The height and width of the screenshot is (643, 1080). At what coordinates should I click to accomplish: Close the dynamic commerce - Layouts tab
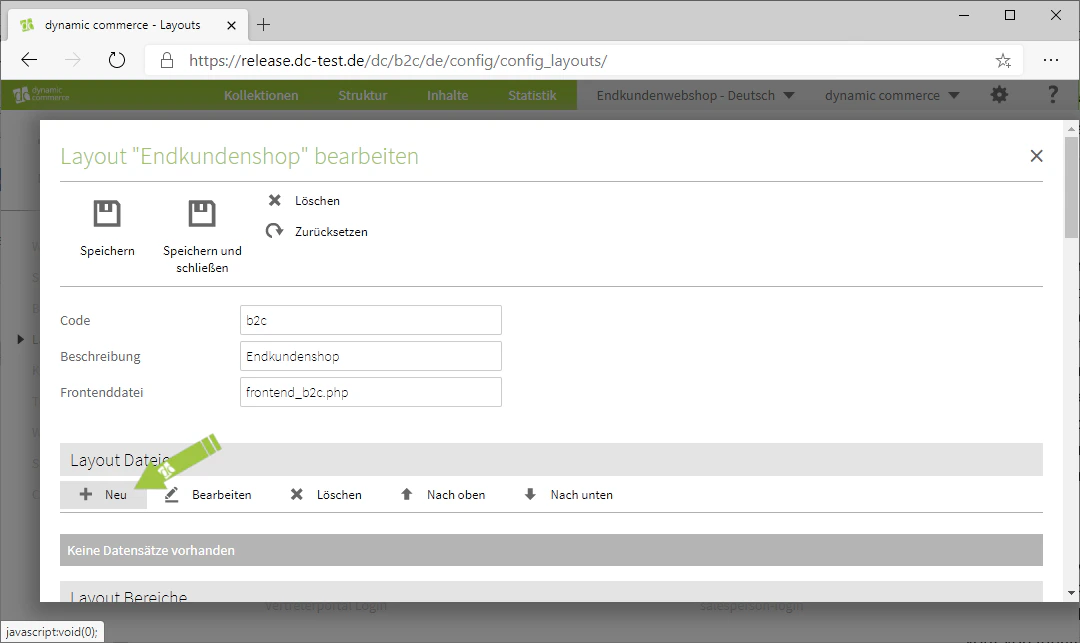pos(231,25)
